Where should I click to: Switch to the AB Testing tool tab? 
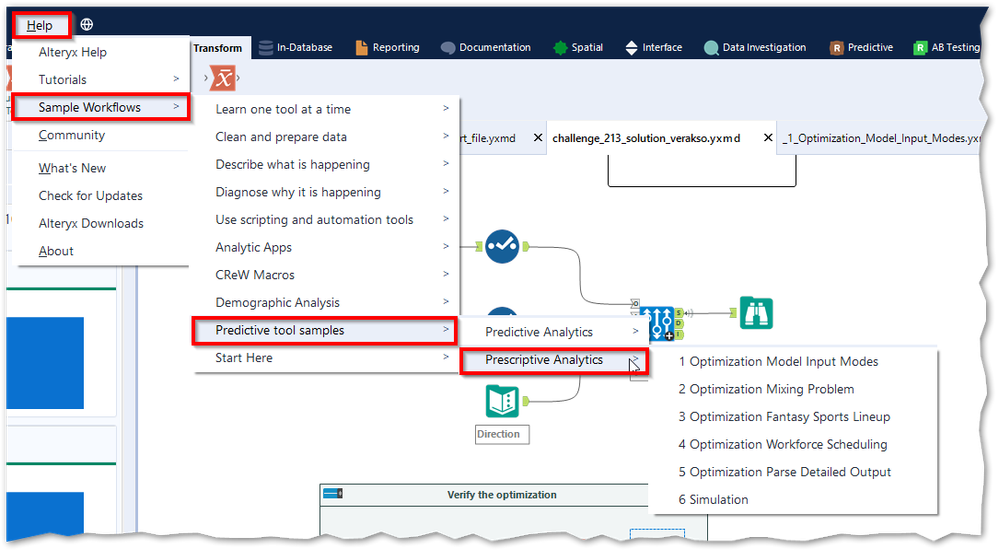[x=947, y=47]
